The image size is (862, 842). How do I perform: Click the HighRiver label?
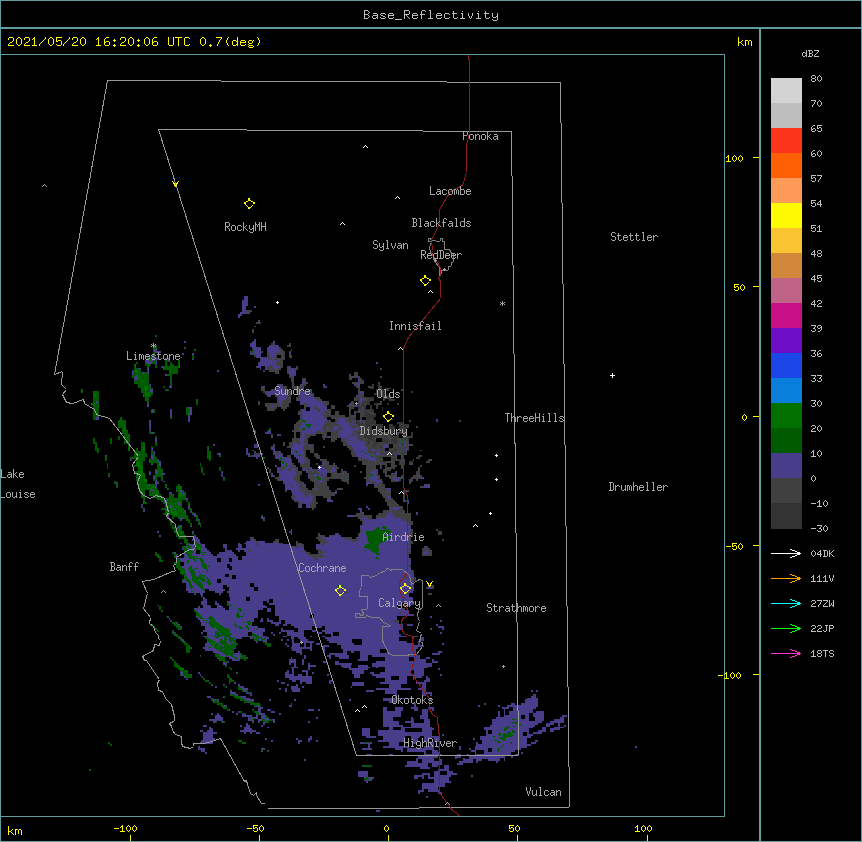click(430, 743)
